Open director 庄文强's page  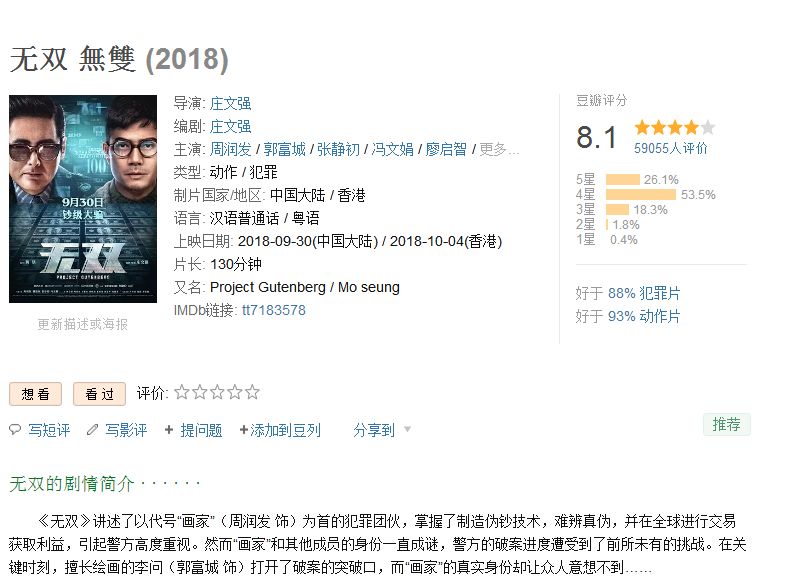pyautogui.click(x=230, y=103)
